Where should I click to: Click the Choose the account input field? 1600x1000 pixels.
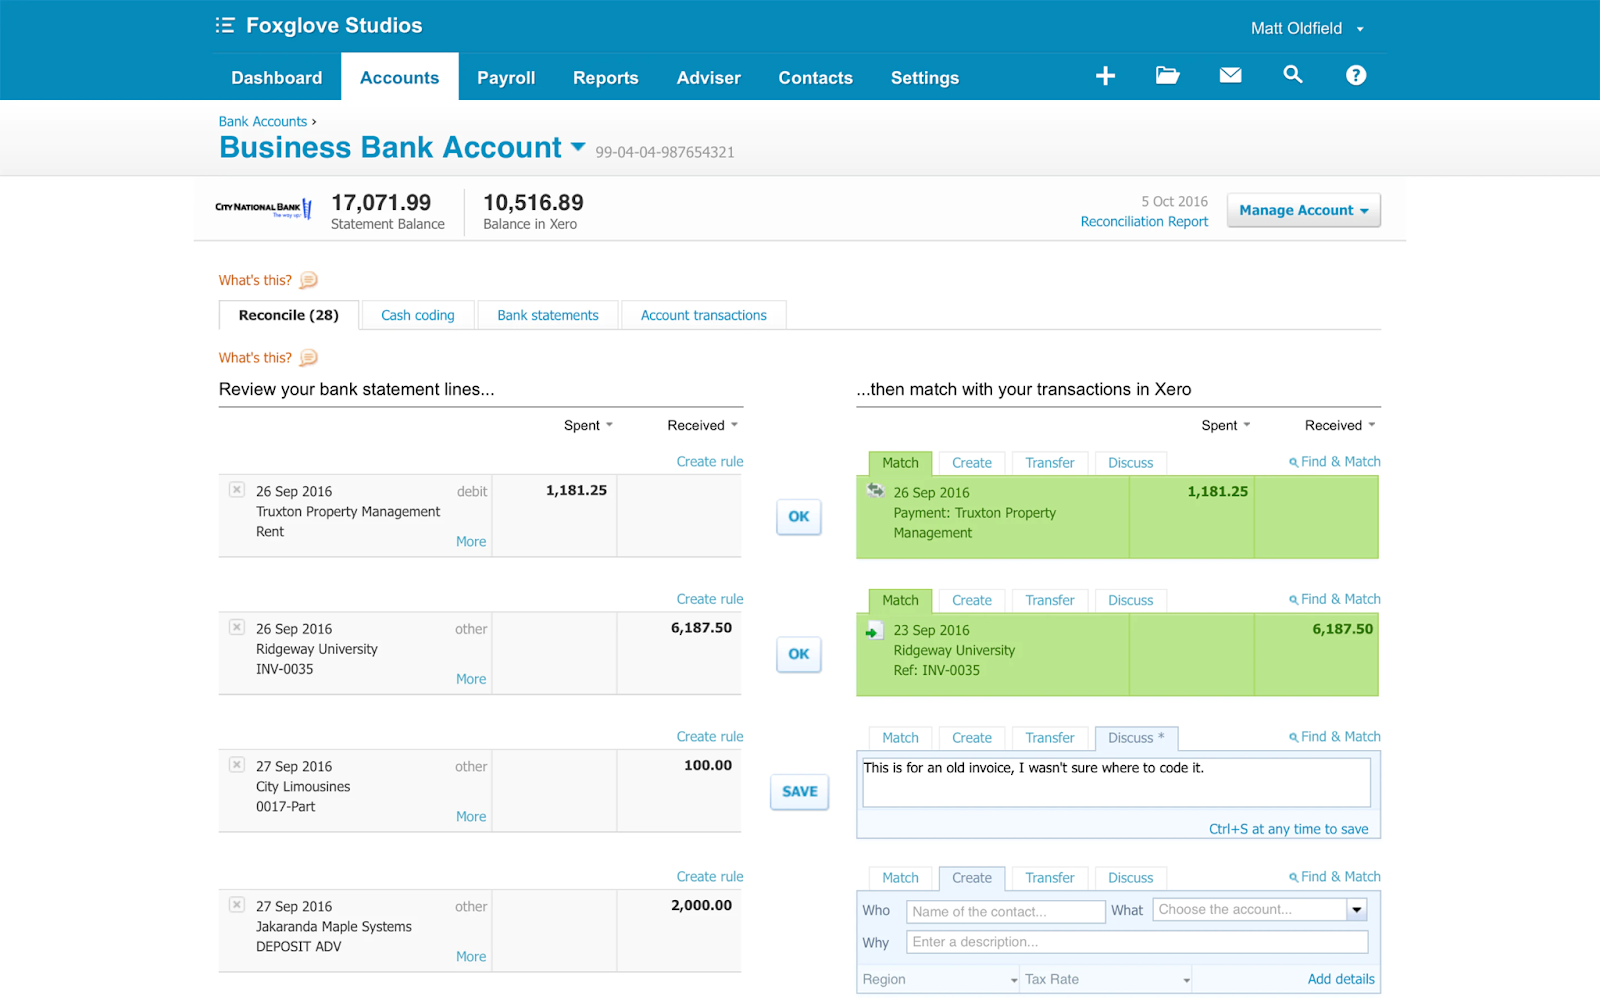1250,910
